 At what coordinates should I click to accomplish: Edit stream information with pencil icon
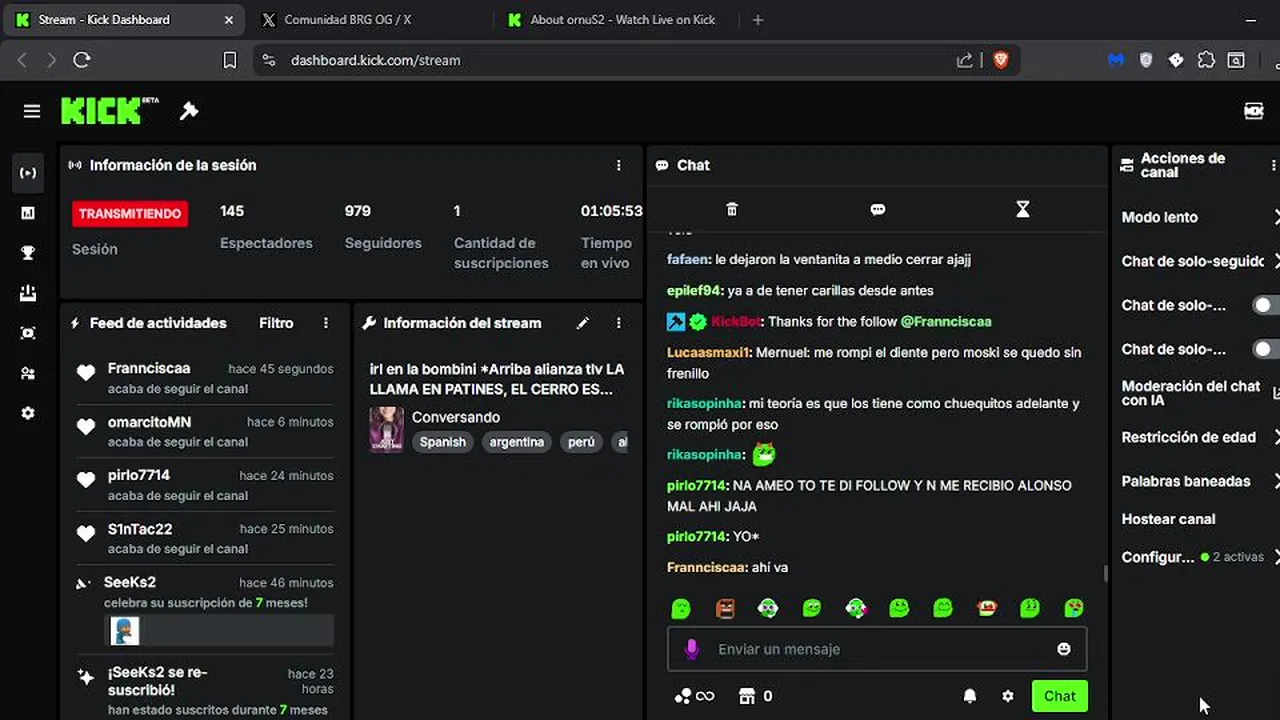583,323
